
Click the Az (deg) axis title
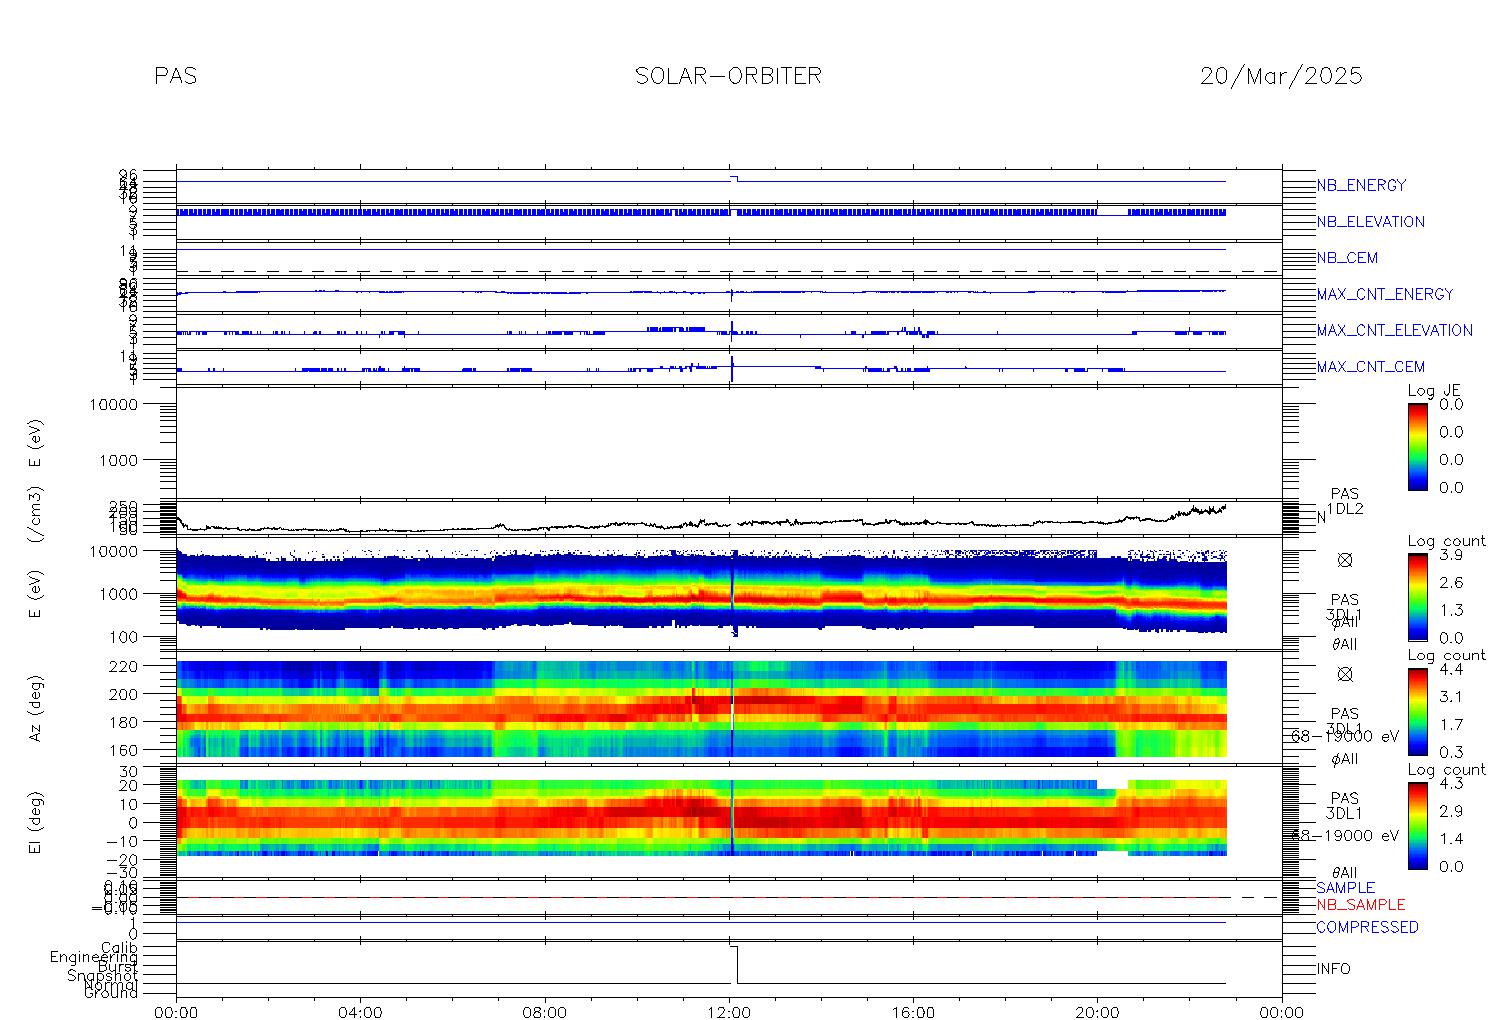(x=35, y=709)
